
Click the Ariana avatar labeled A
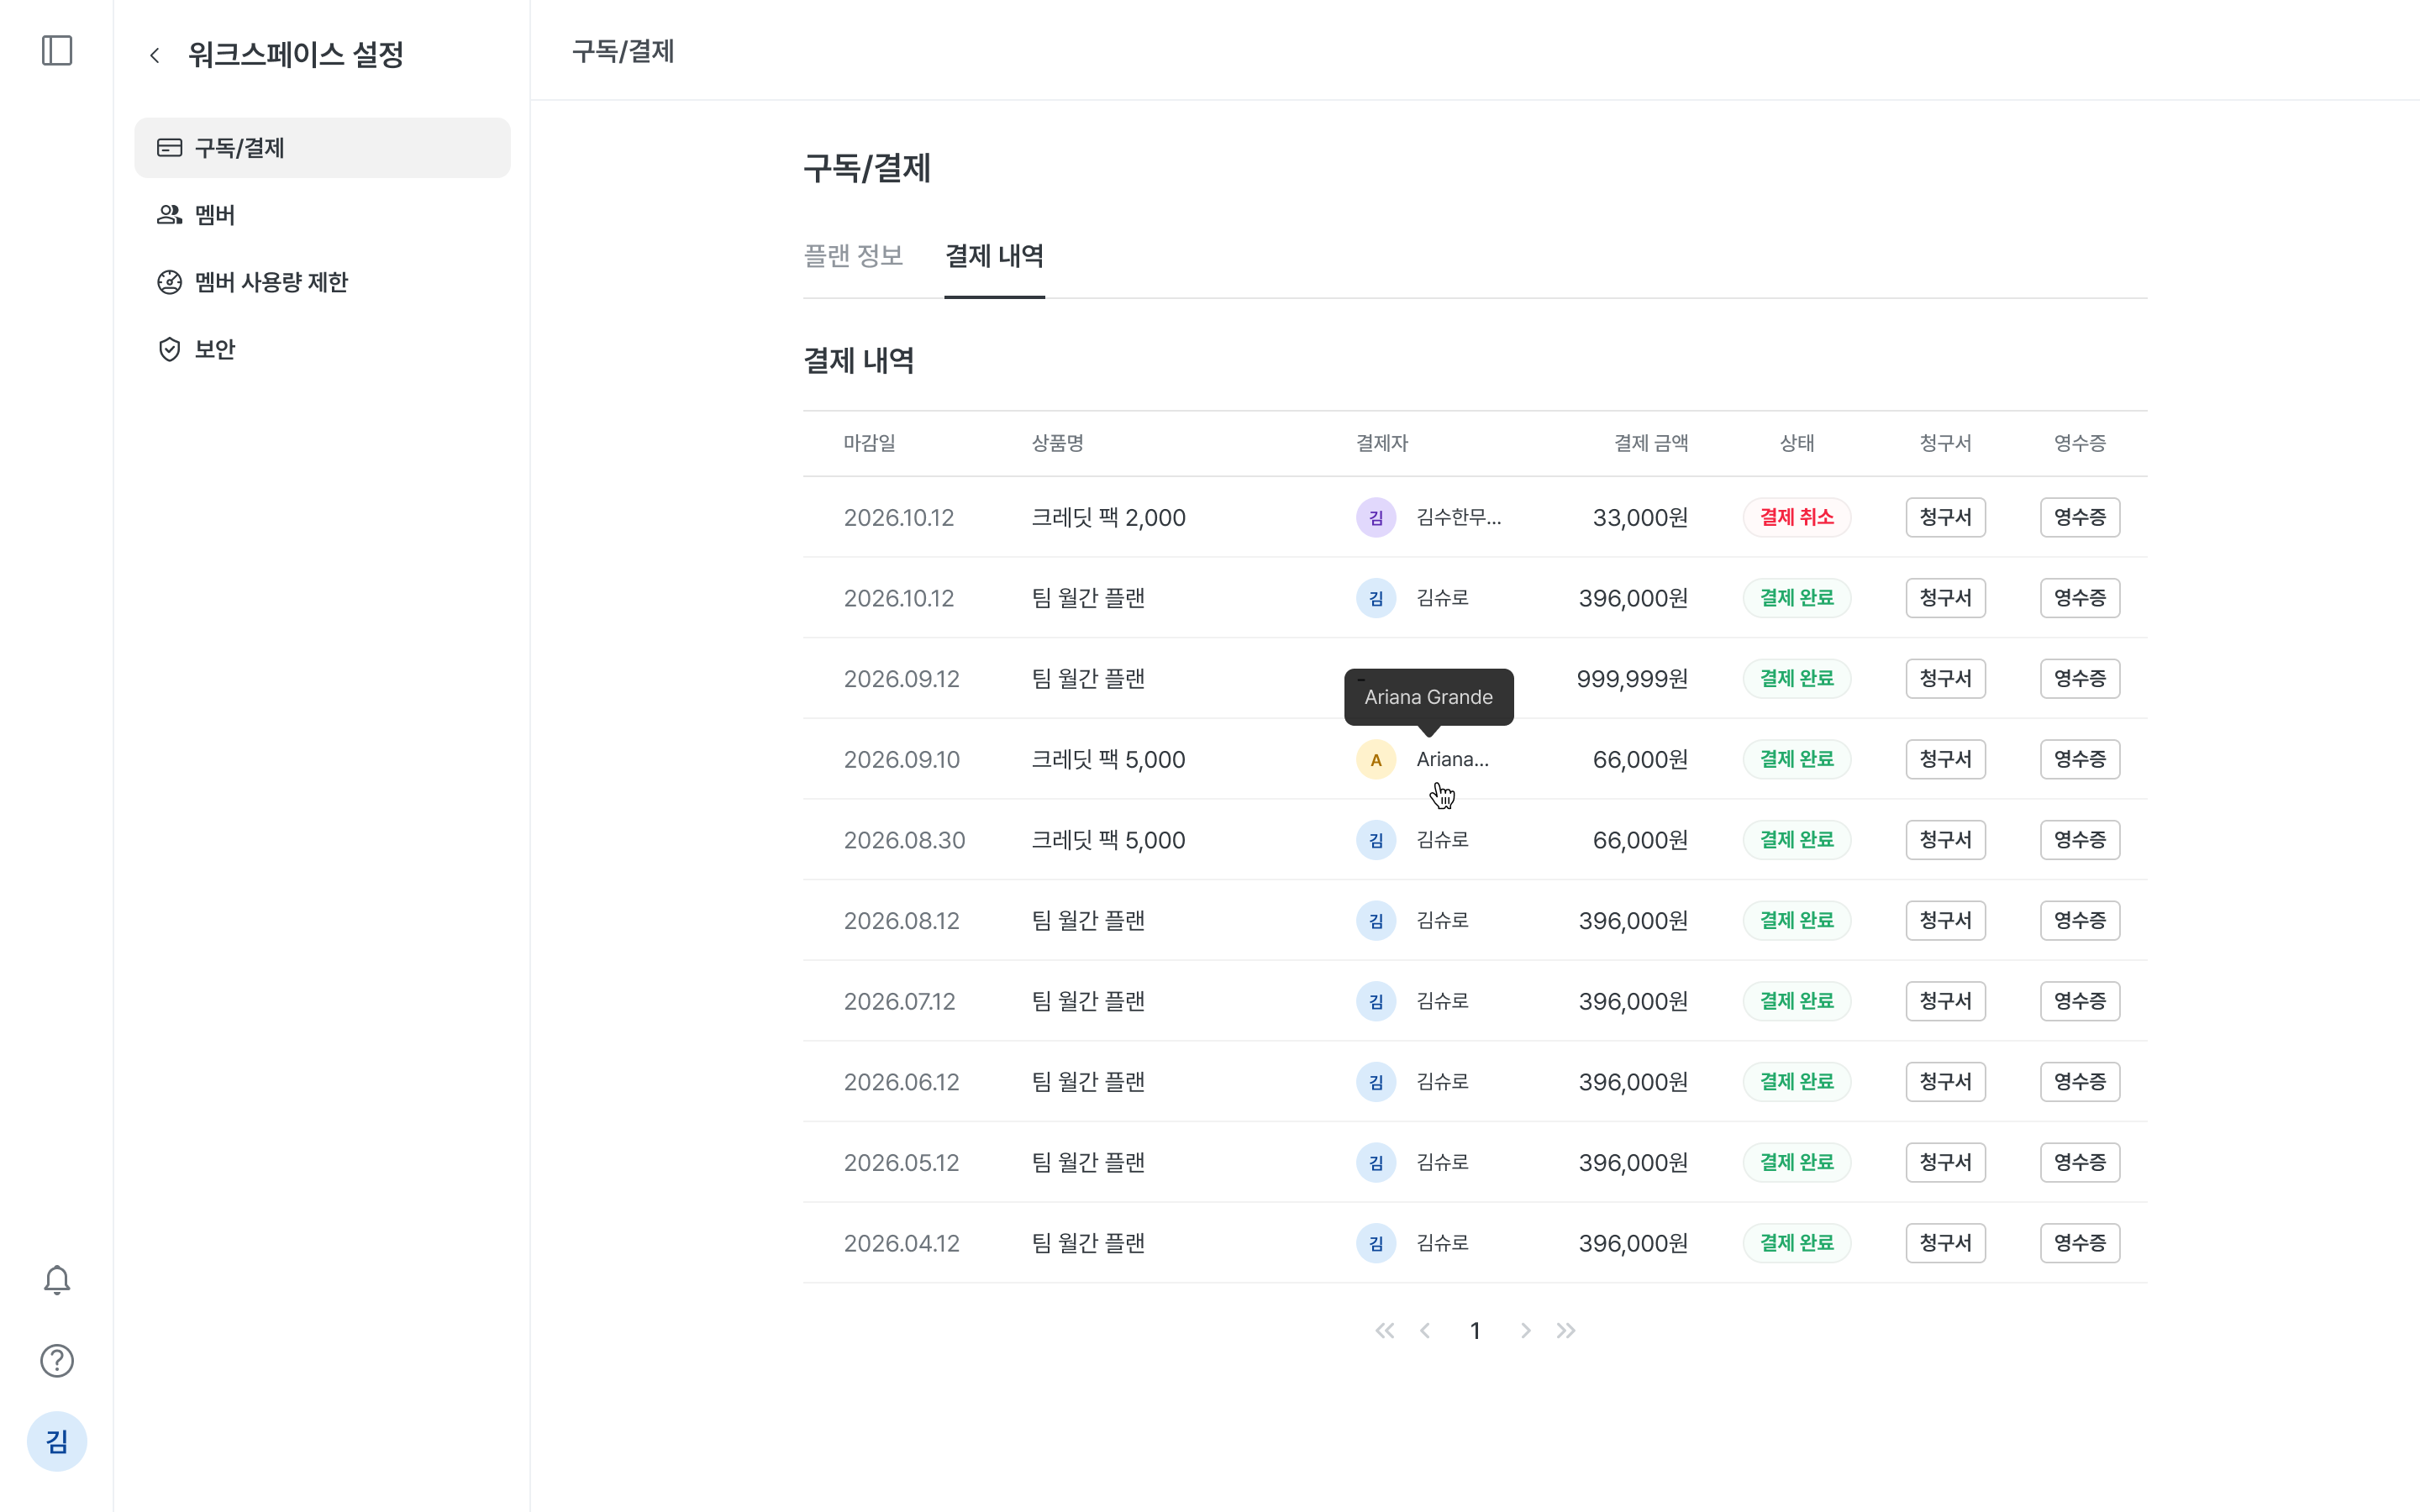(1376, 759)
